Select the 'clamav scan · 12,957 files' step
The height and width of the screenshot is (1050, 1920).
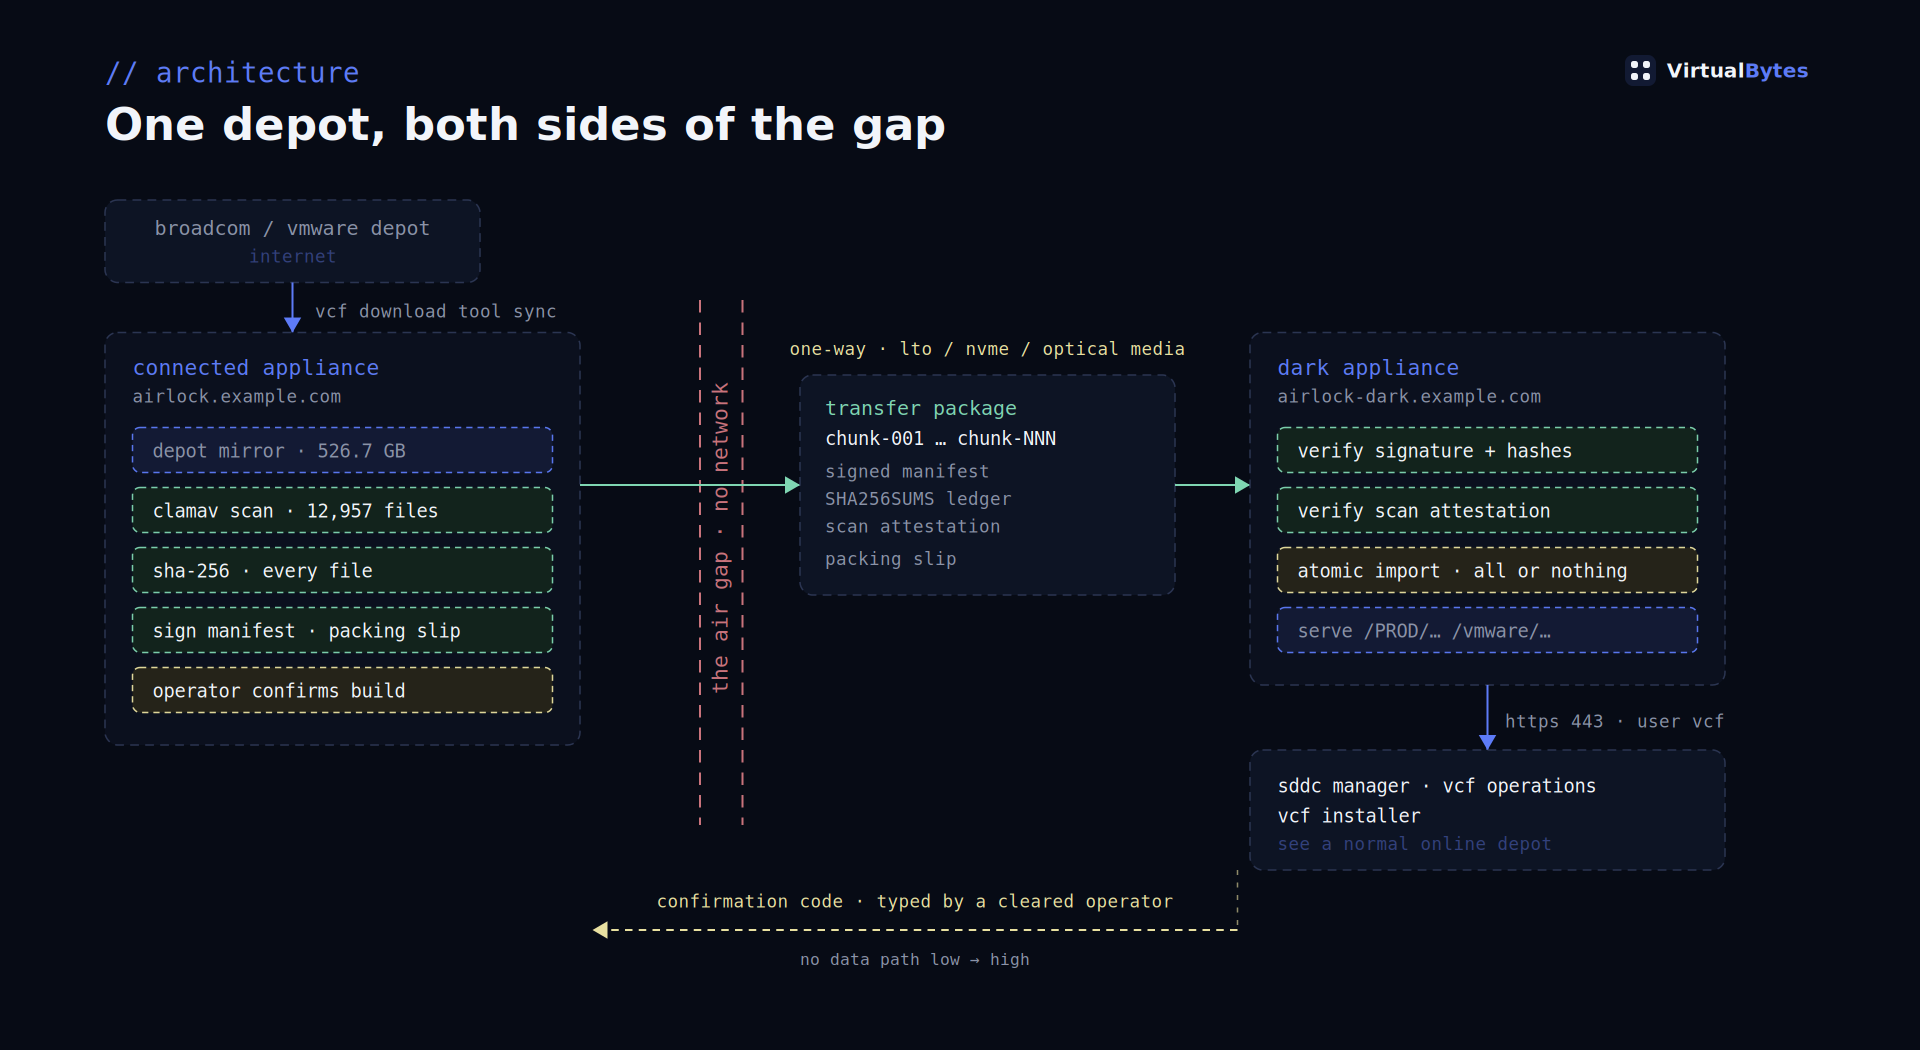click(342, 510)
